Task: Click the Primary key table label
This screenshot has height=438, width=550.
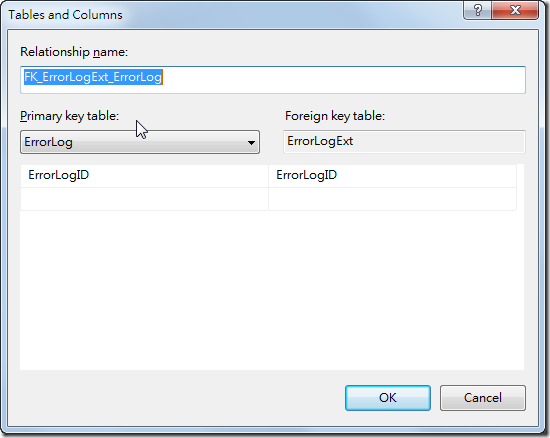Action: pos(69,116)
